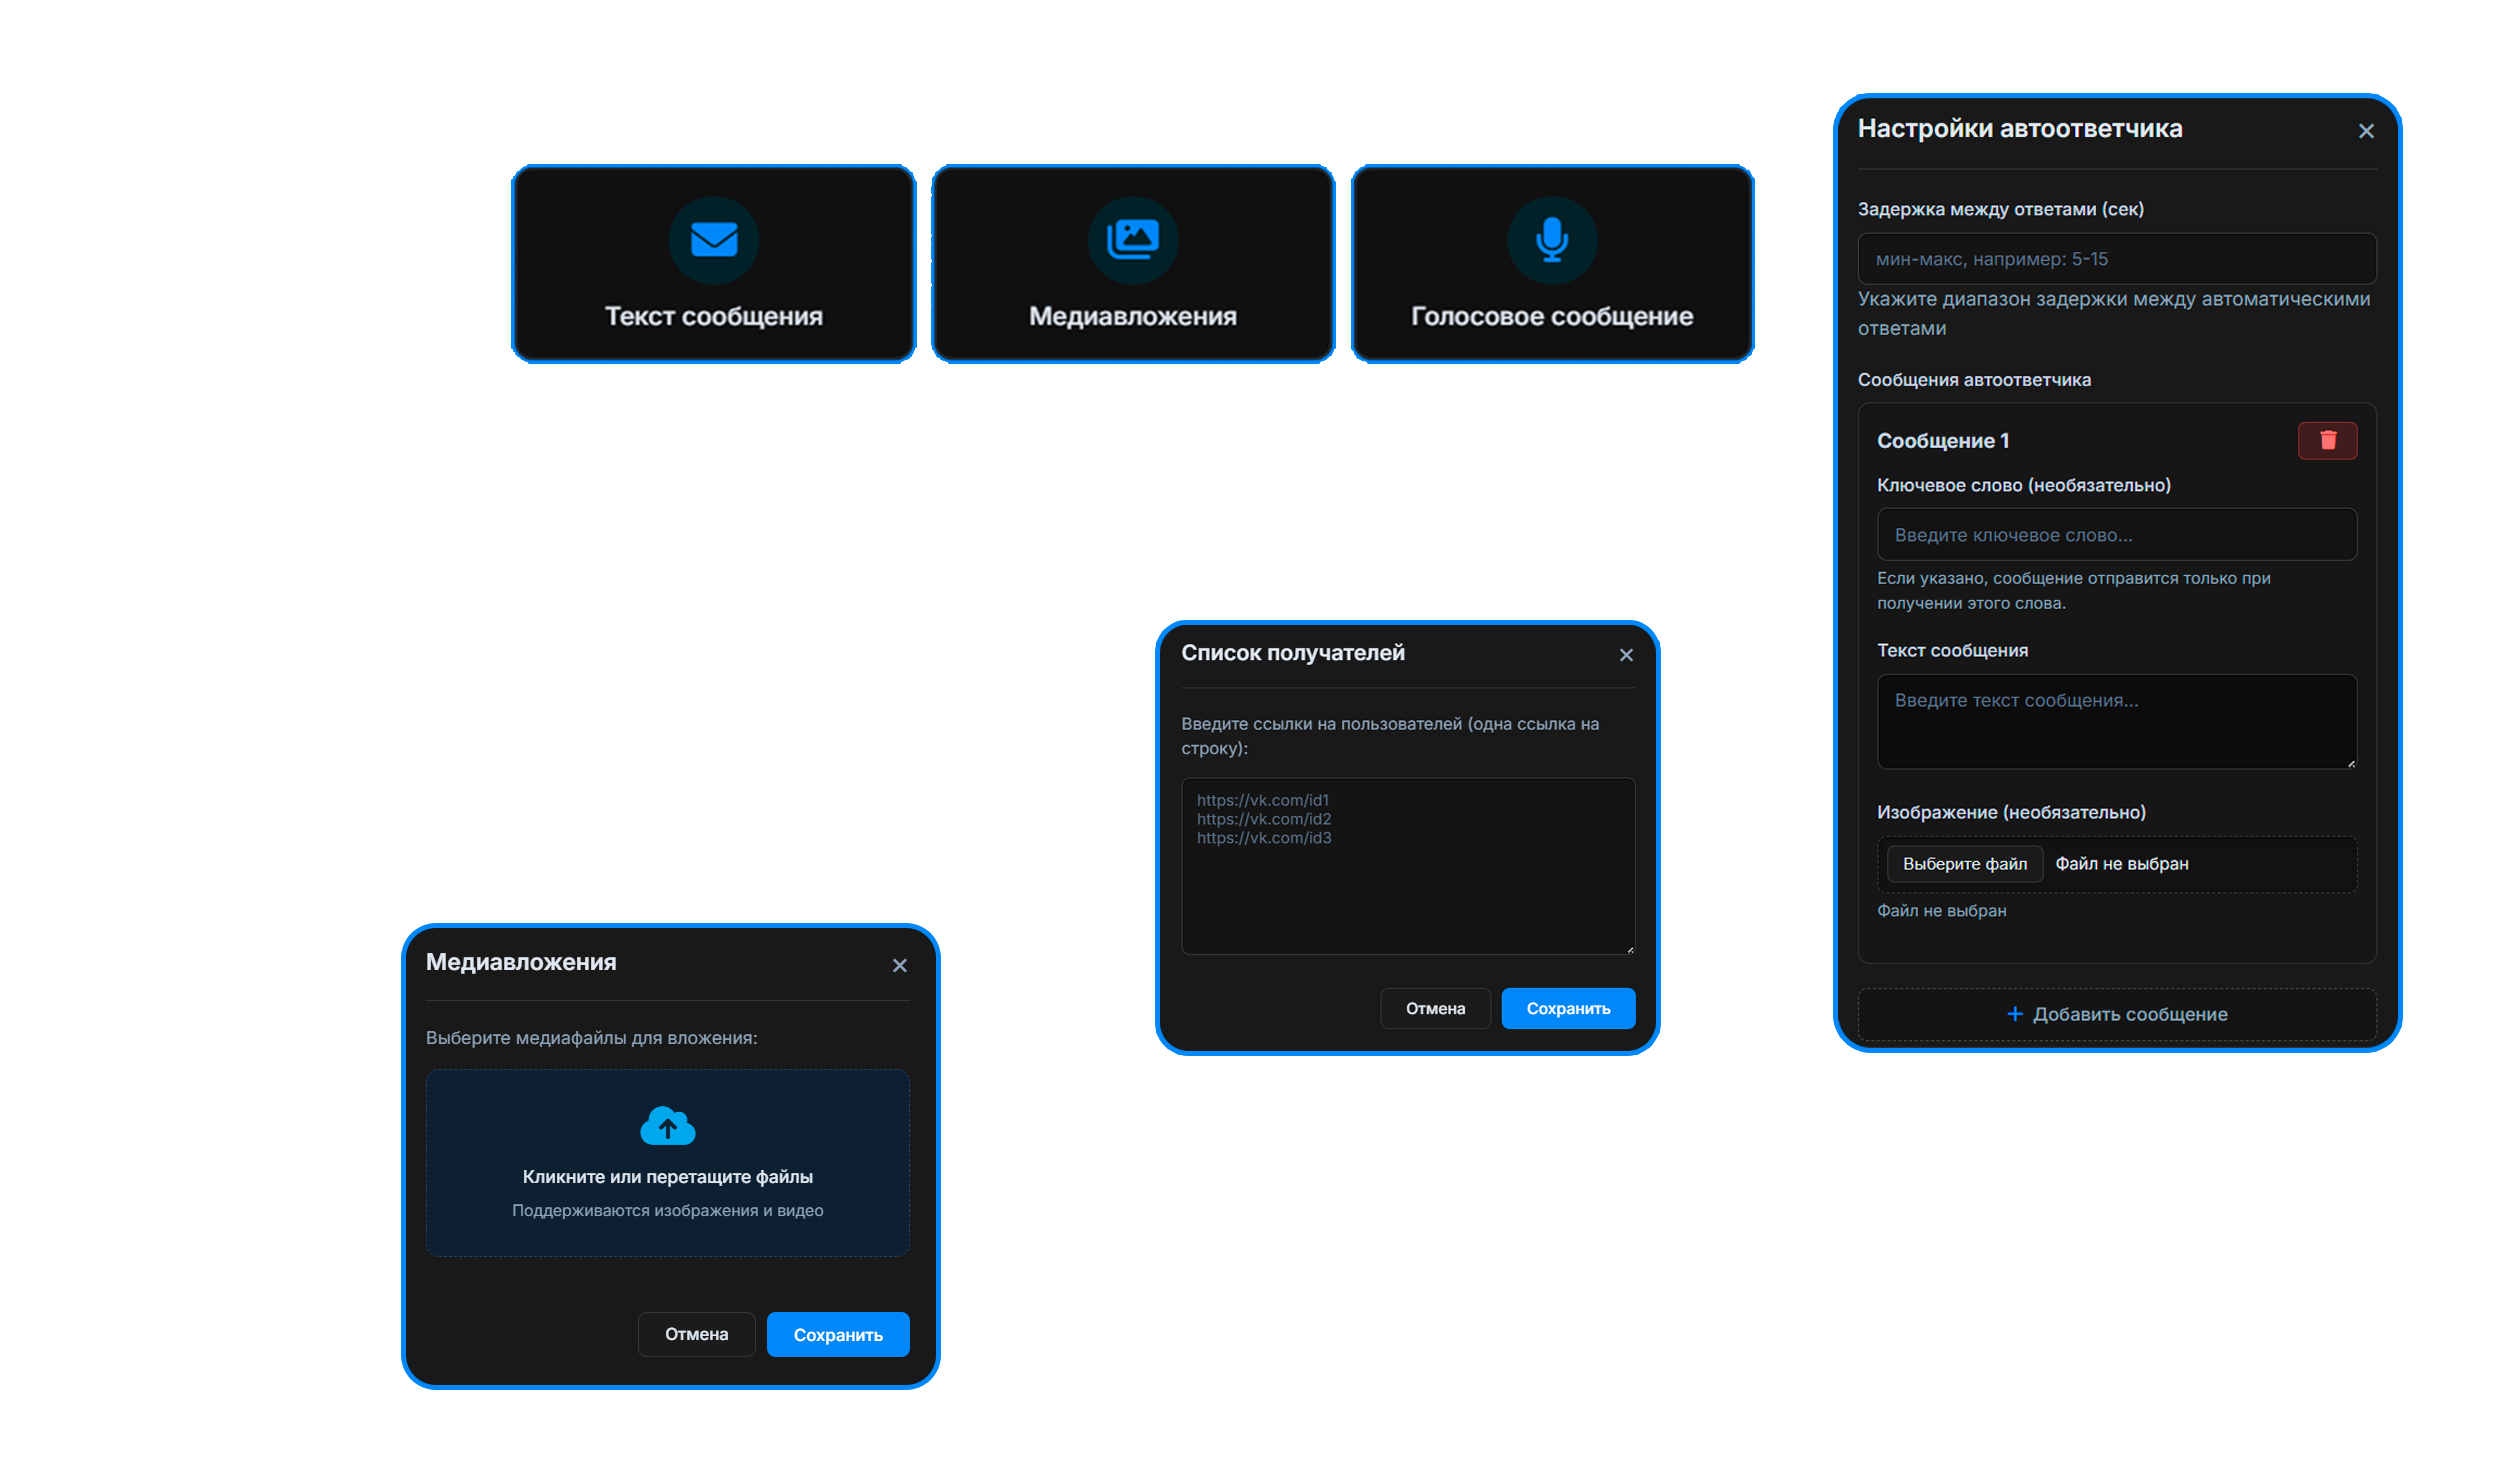
Task: Click the plus icon next to Добавить сообщение
Action: click(x=2014, y=1014)
